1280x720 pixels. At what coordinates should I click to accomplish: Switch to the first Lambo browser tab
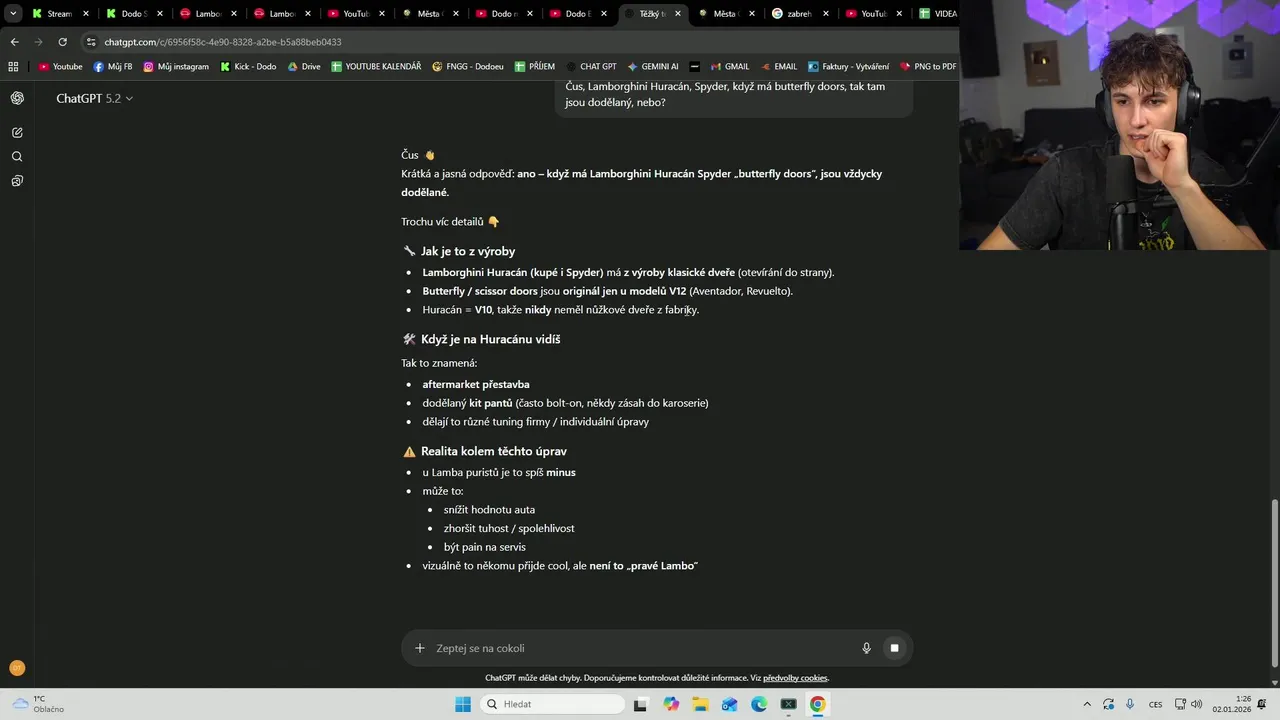(208, 14)
